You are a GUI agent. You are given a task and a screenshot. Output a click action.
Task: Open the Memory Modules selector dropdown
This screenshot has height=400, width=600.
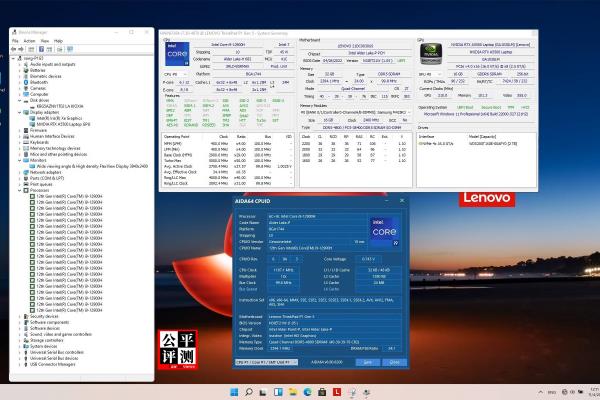click(x=356, y=112)
